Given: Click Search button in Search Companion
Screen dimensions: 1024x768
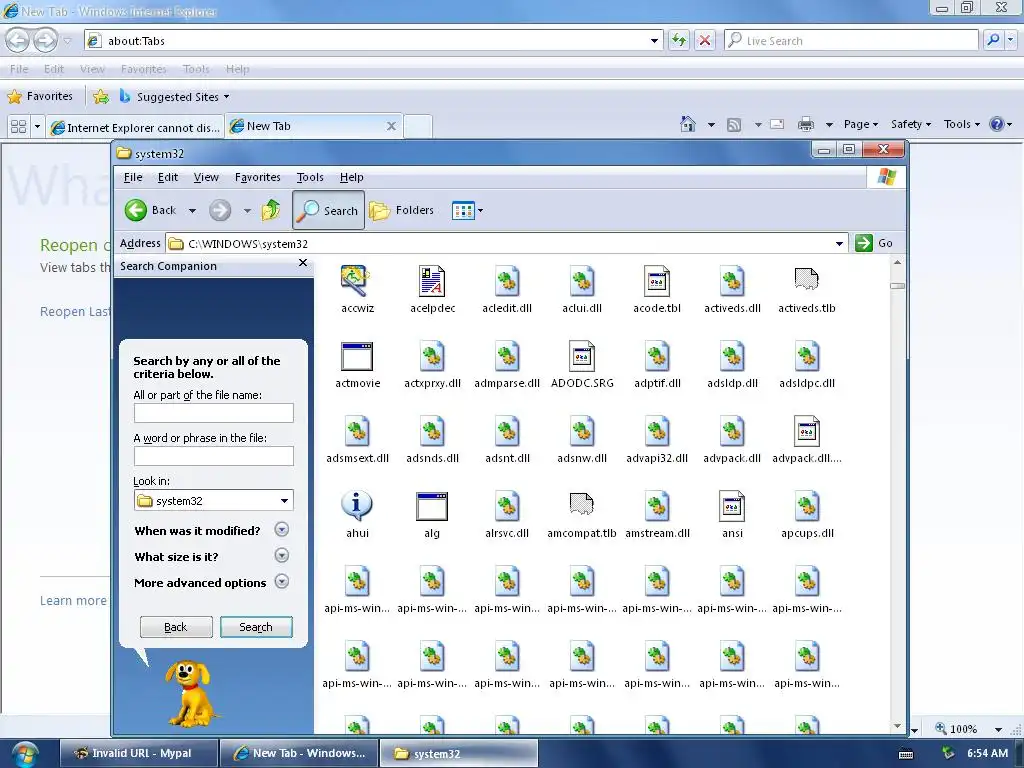Looking at the screenshot, I should (256, 627).
